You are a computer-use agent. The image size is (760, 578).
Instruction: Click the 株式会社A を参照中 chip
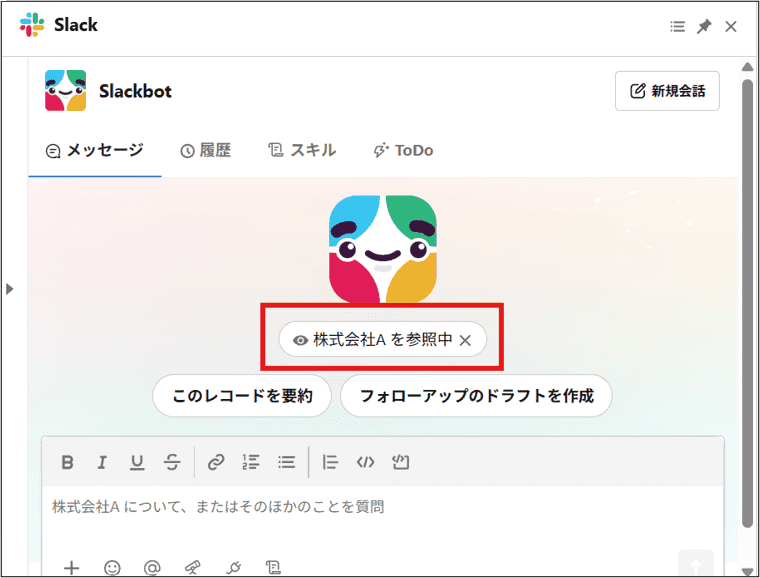(382, 339)
